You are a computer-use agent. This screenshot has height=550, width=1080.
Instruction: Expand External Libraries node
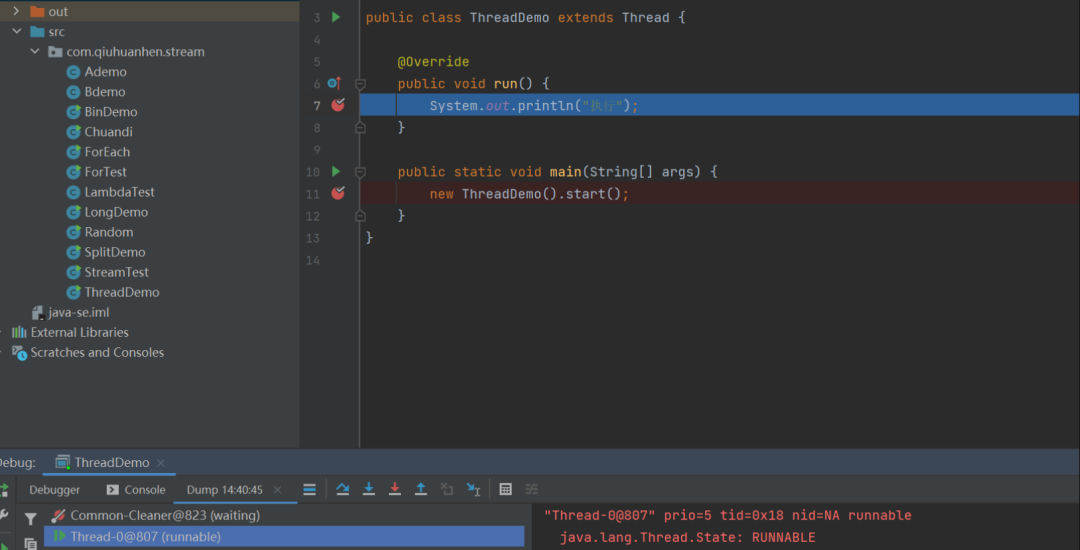point(5,332)
